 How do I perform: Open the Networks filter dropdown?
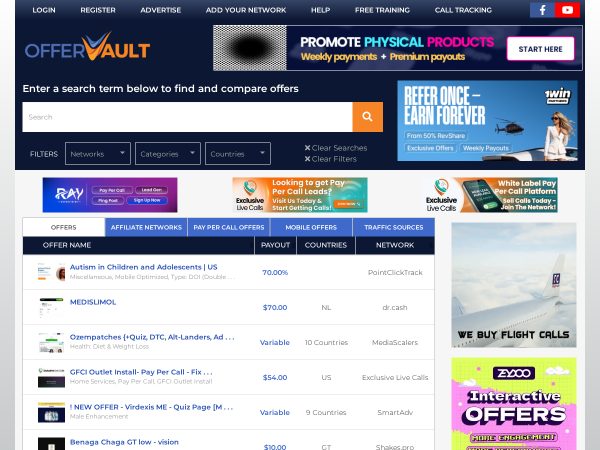point(98,153)
